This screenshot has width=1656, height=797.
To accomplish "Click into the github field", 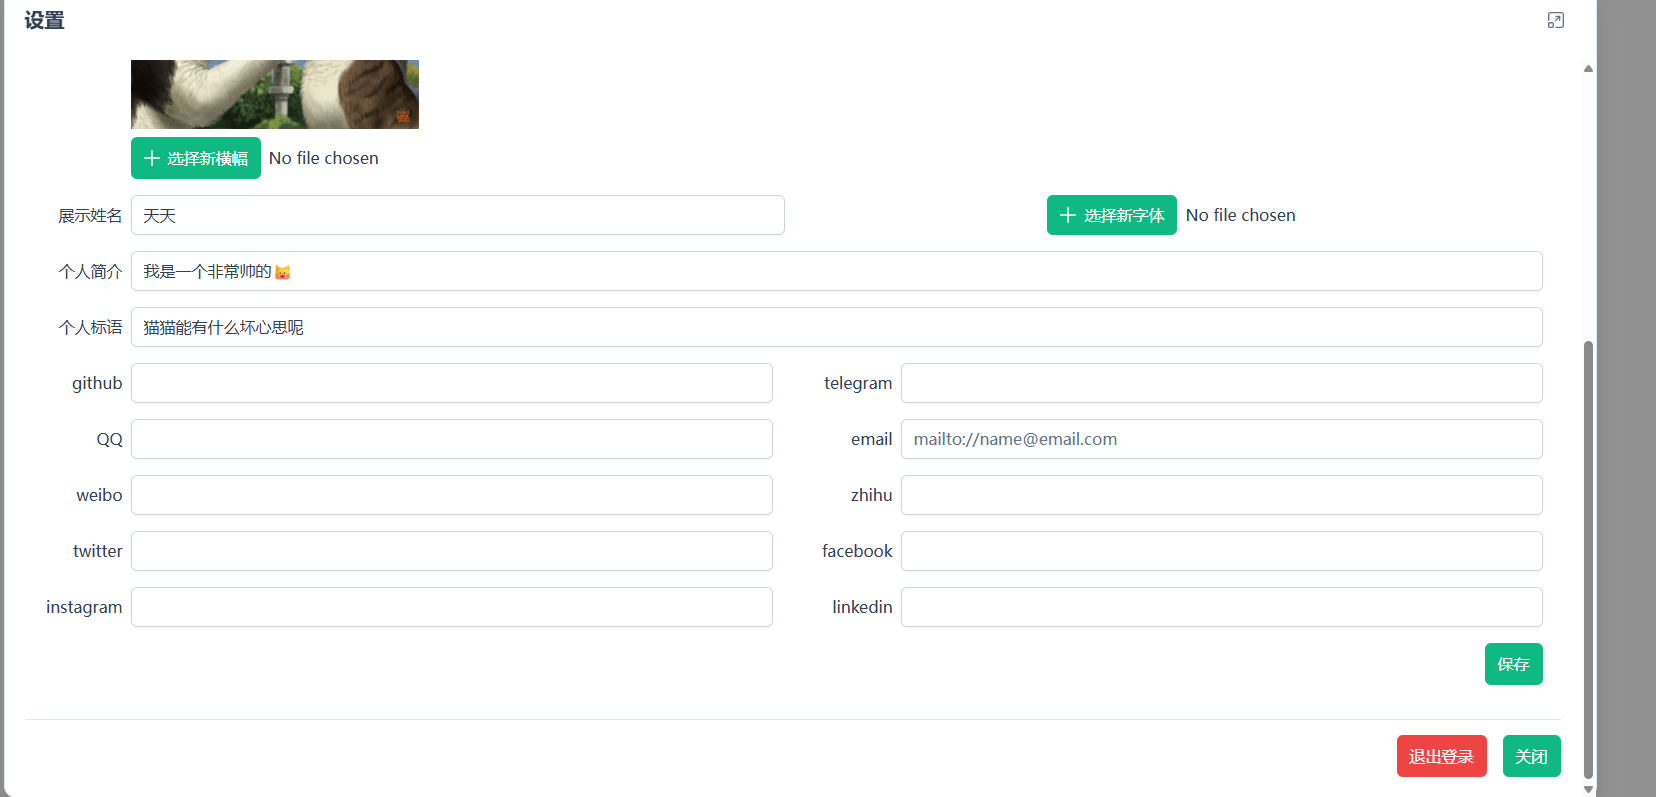I will coord(452,383).
